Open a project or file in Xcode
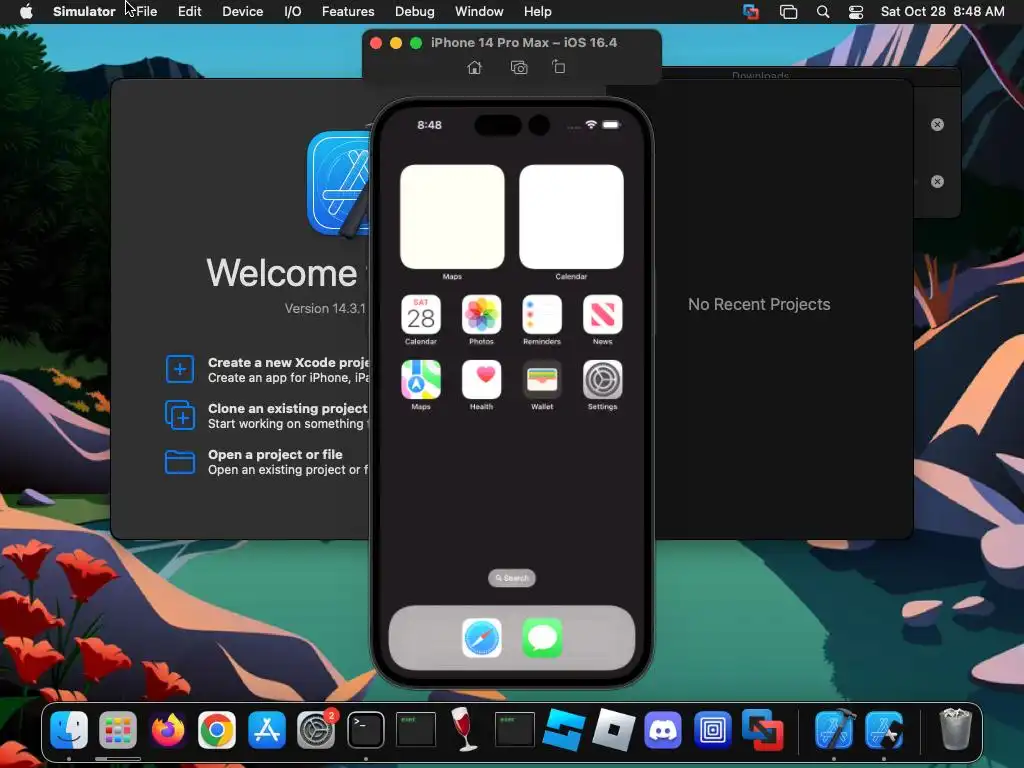 click(x=268, y=462)
